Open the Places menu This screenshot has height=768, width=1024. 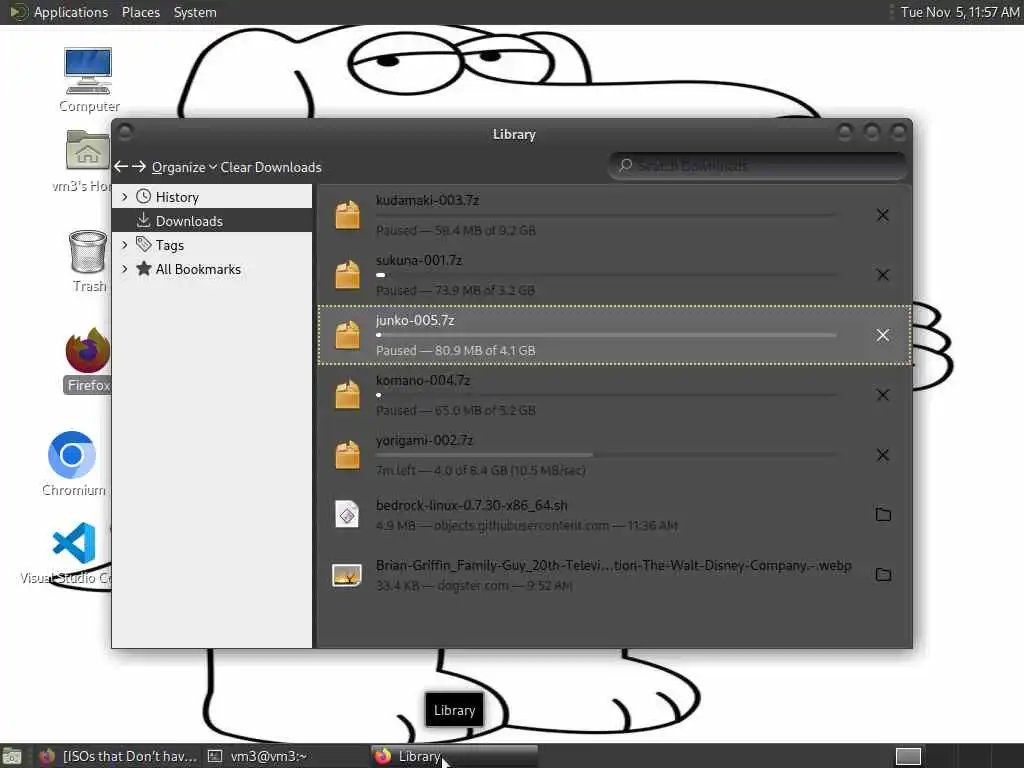[x=141, y=12]
